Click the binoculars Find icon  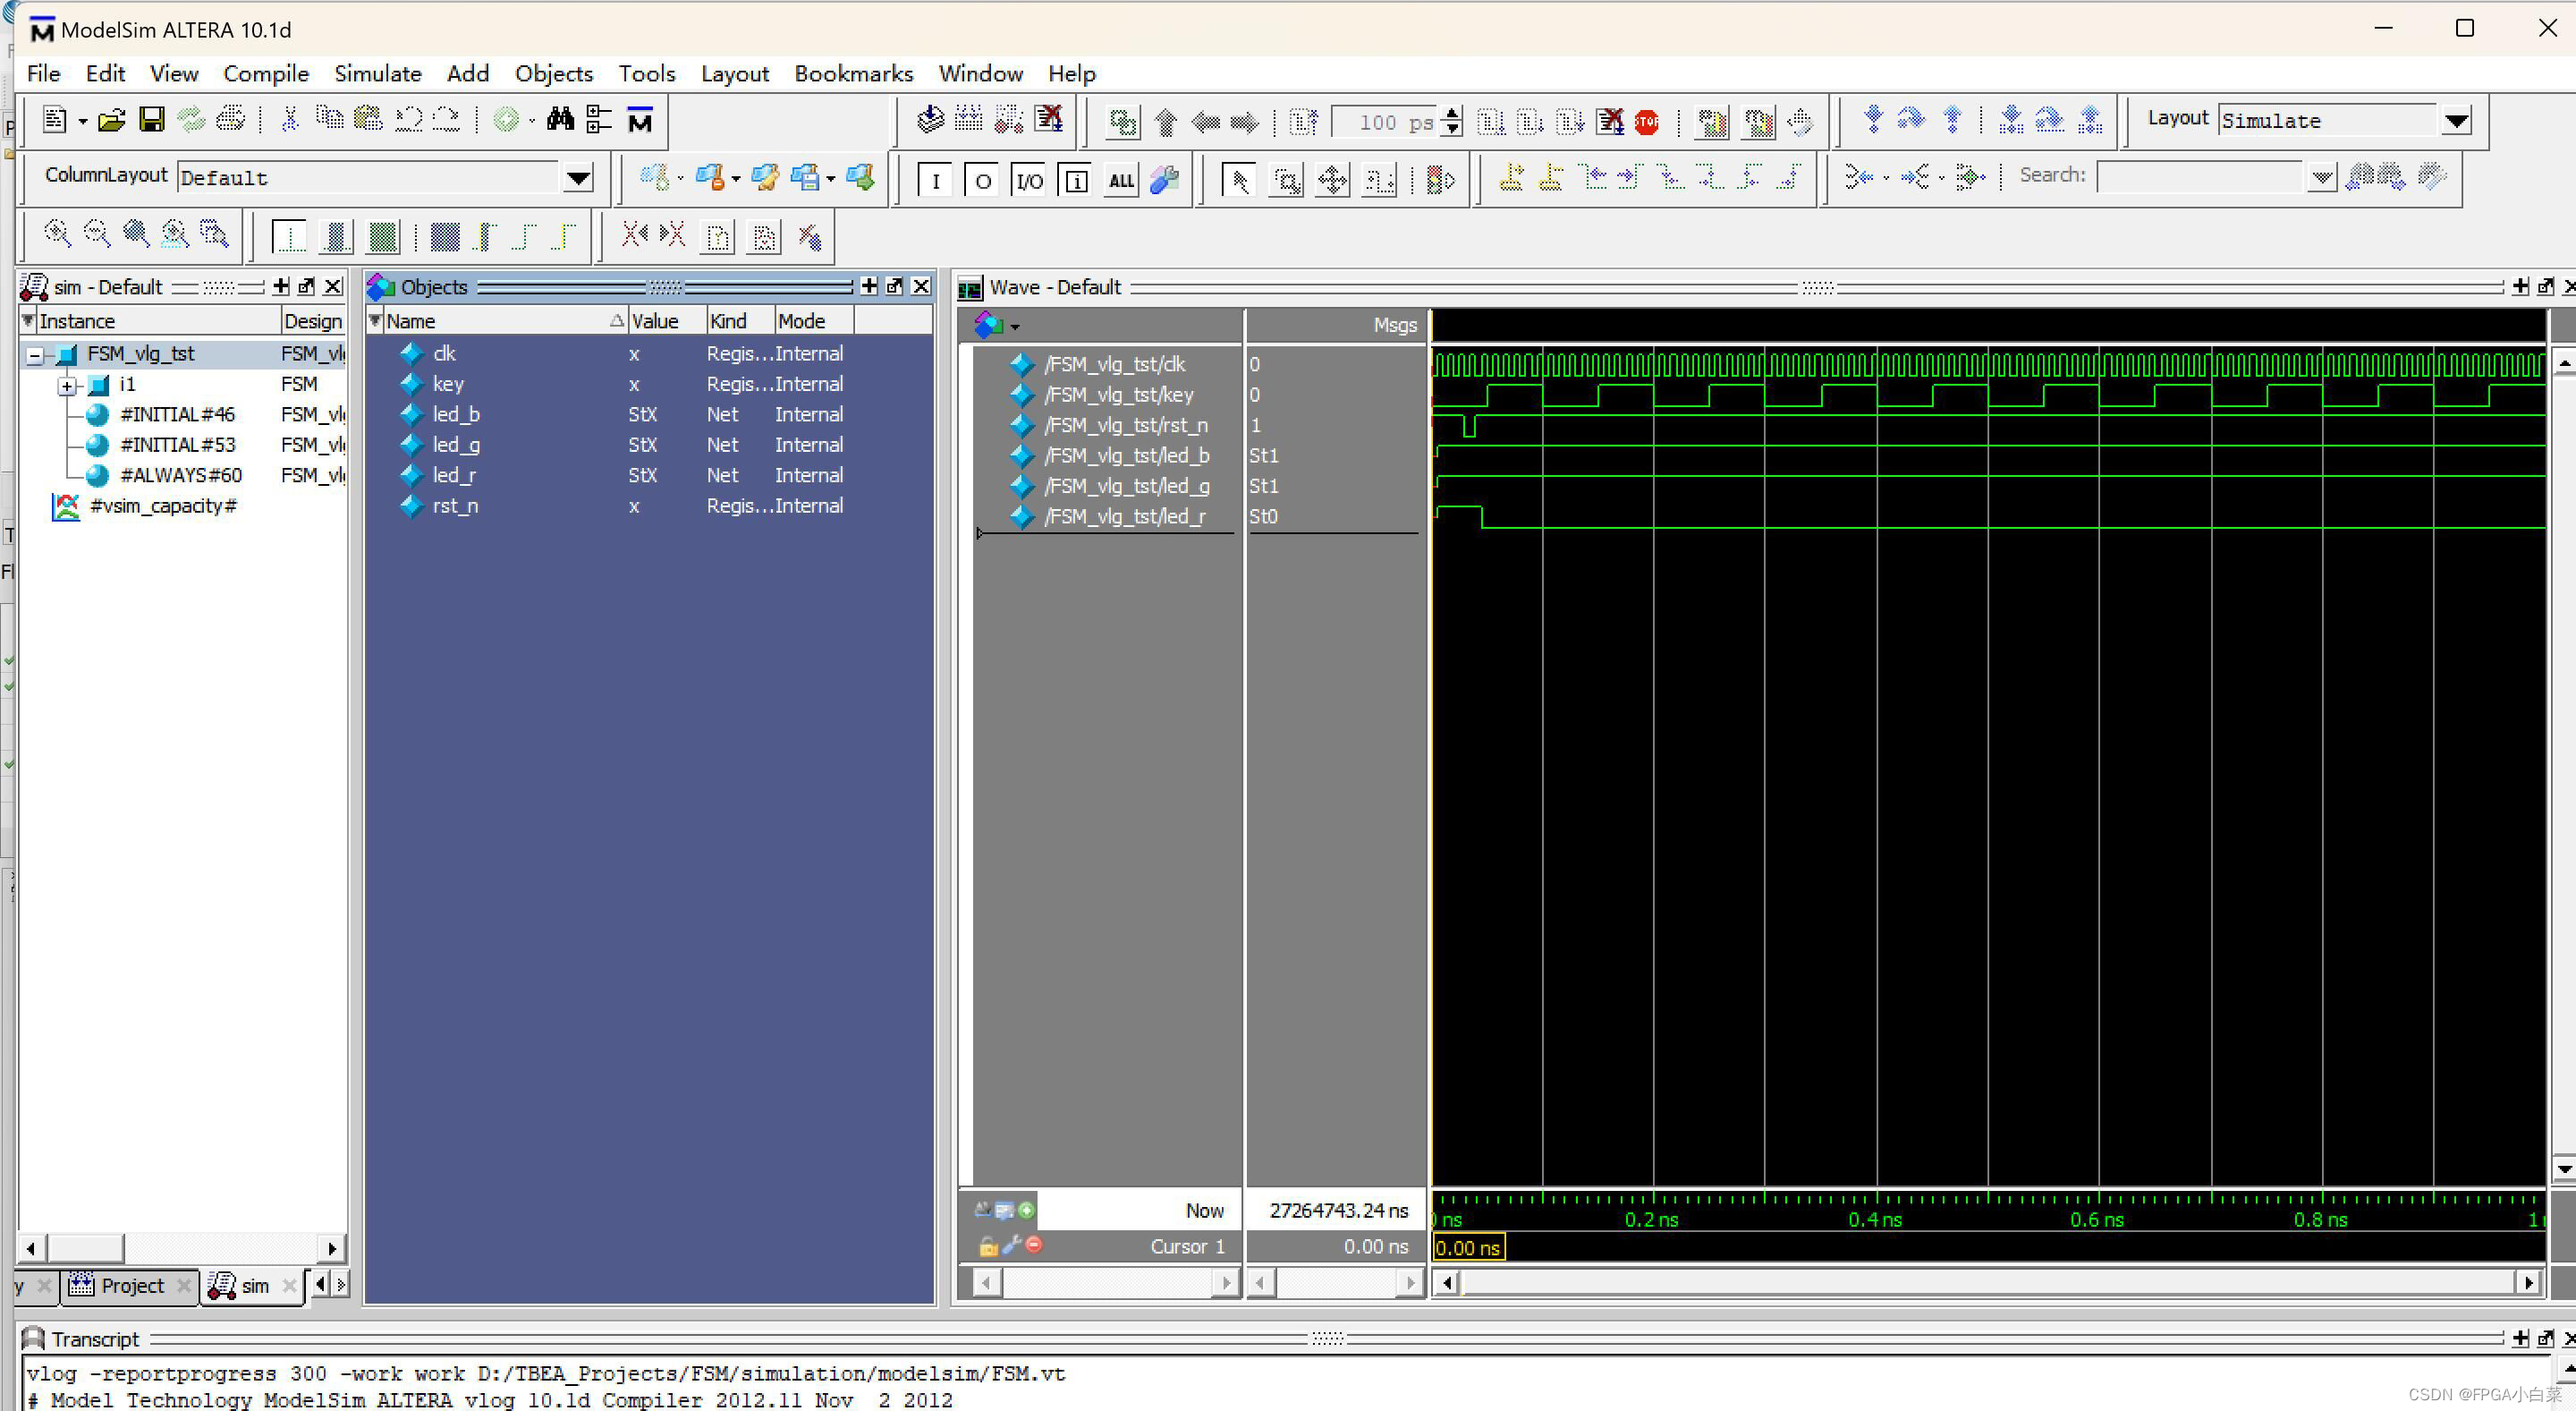(560, 120)
